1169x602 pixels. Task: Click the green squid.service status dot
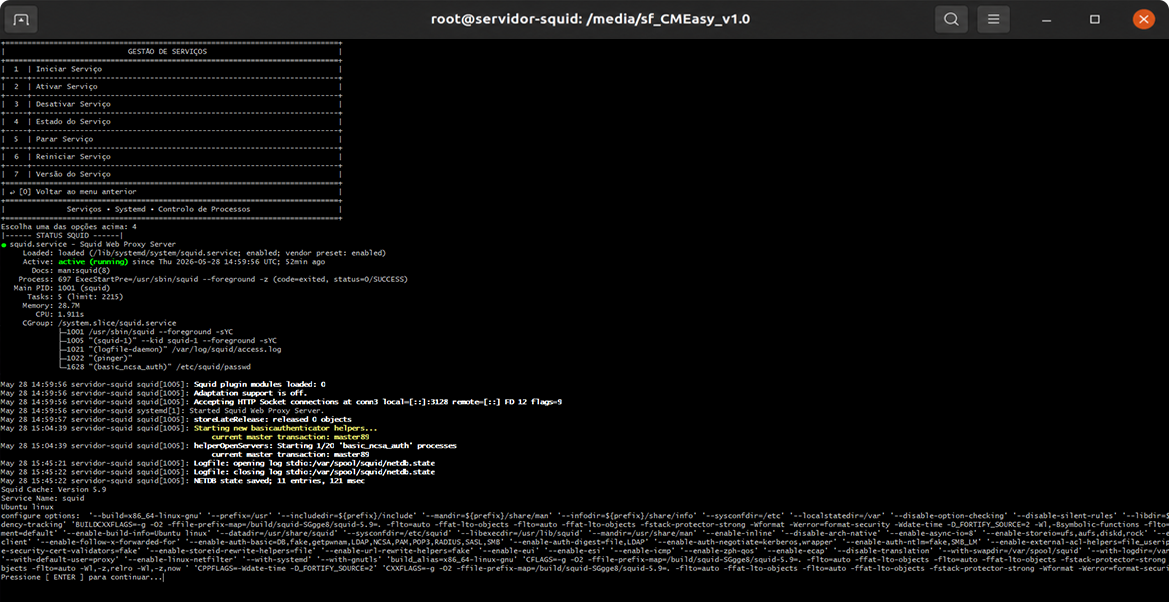[4, 244]
